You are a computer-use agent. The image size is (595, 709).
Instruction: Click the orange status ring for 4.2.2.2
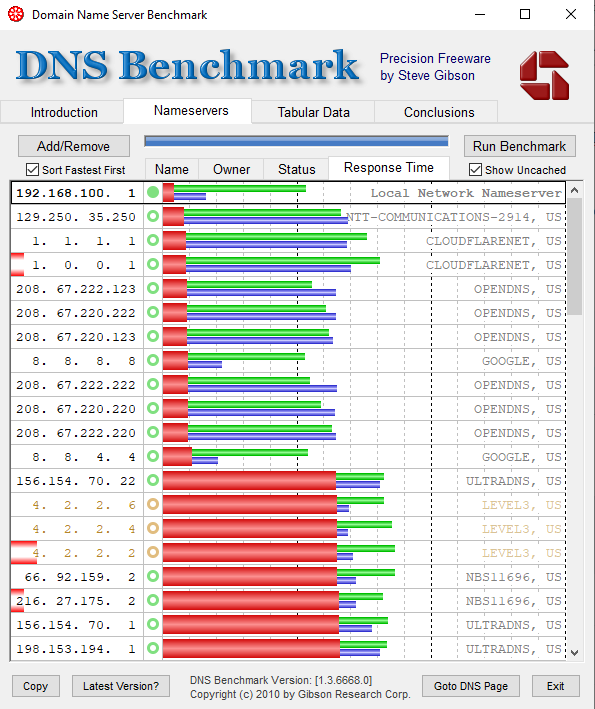(x=153, y=552)
